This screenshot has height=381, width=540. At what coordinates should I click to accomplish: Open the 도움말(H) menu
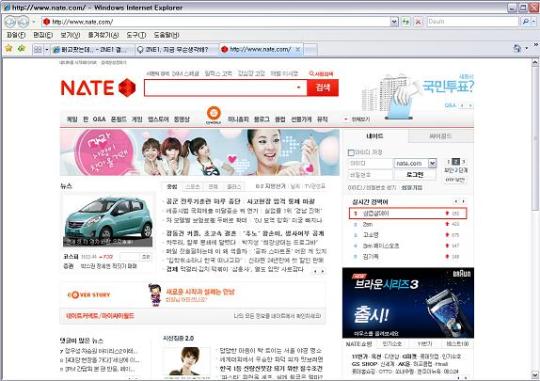click(167, 35)
